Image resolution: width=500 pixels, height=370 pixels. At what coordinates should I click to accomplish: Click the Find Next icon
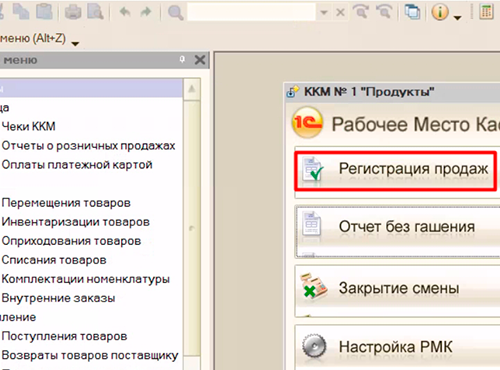coord(361,12)
